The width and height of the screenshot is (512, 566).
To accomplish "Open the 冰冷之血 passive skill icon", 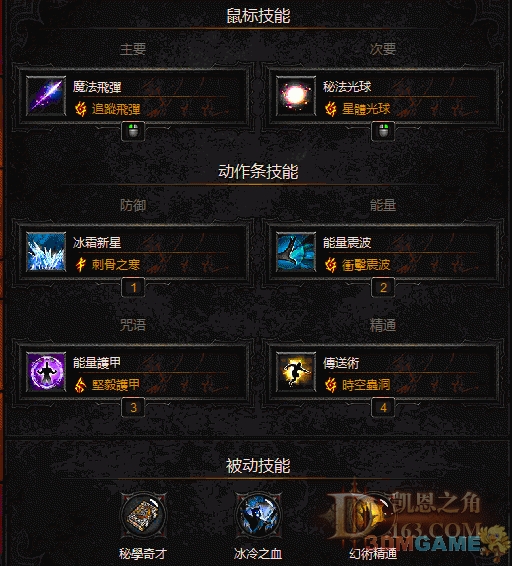I will pyautogui.click(x=258, y=515).
